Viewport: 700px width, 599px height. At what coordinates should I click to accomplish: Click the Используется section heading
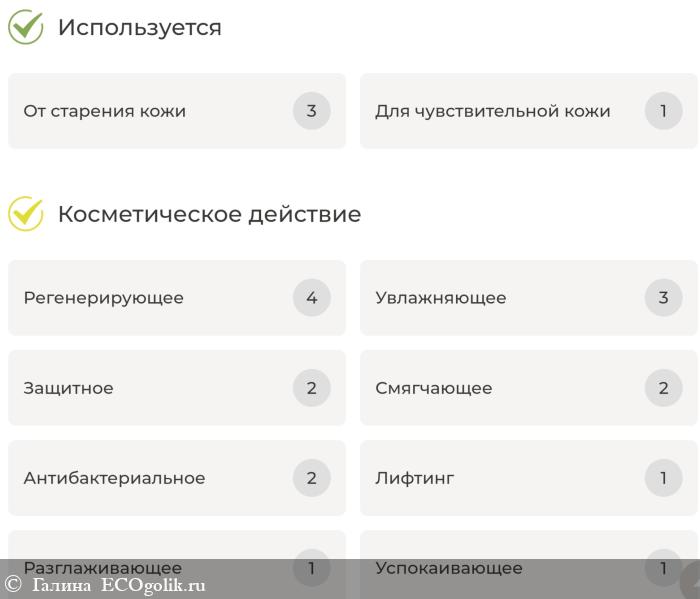point(139,27)
